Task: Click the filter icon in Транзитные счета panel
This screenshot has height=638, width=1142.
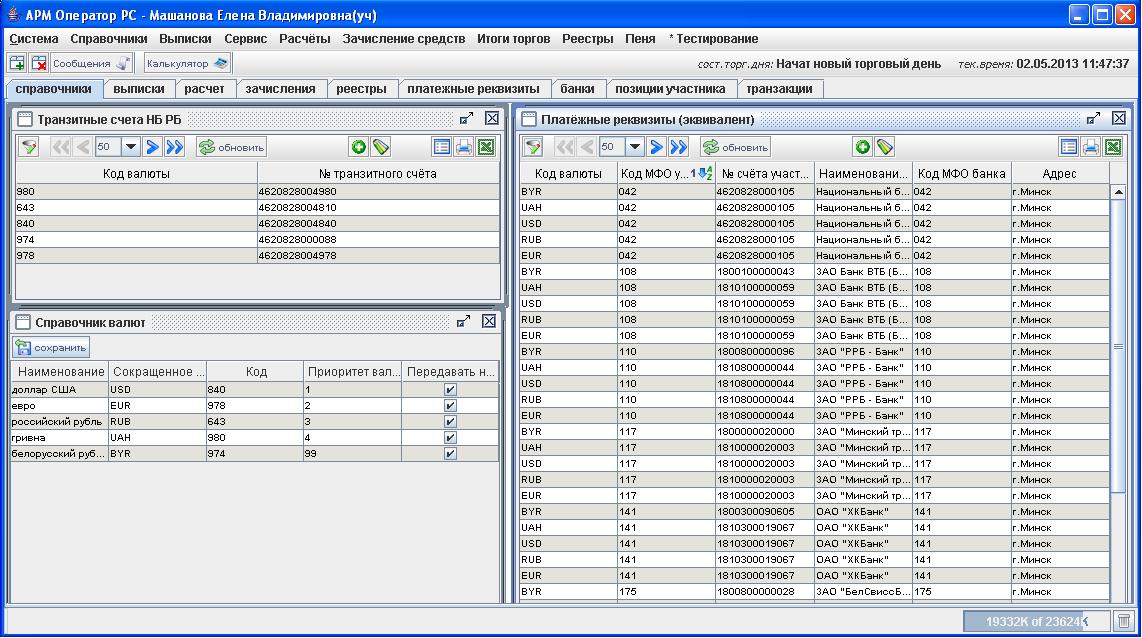Action: click(x=30, y=147)
